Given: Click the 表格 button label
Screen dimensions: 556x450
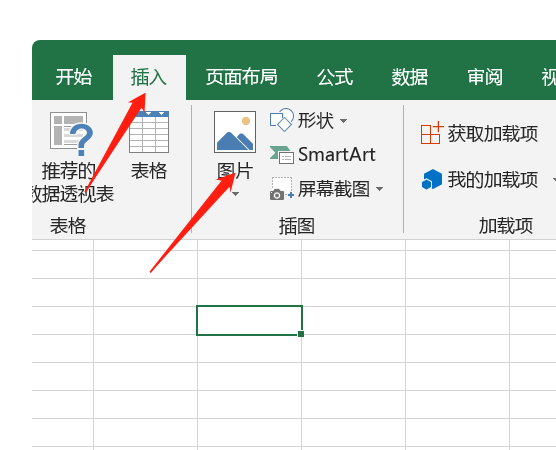Looking at the screenshot, I should pos(149,171).
